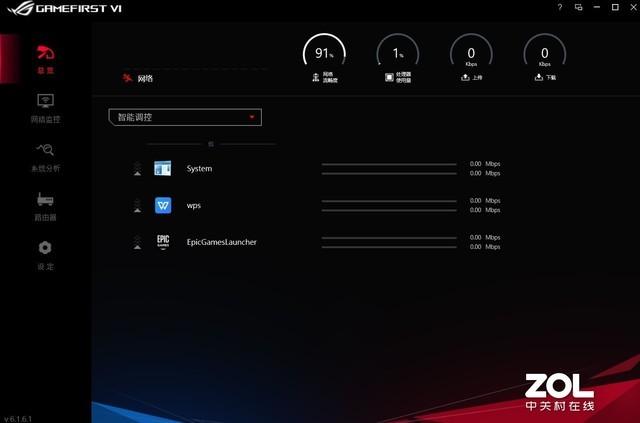Viewport: 640px width, 423px height.
Task: Select the EpicGamesLauncher process name
Action: [222, 242]
